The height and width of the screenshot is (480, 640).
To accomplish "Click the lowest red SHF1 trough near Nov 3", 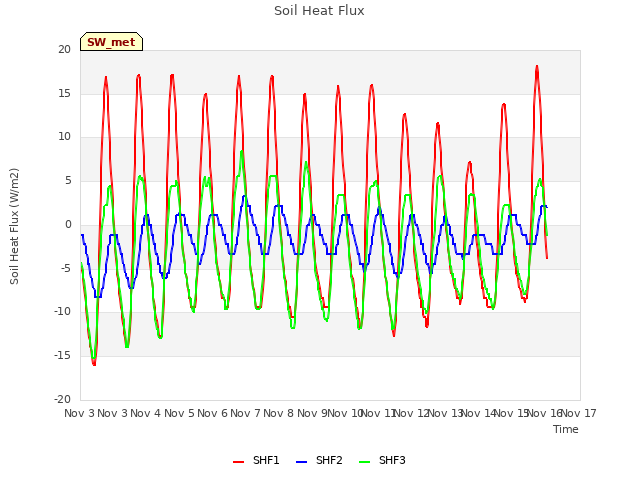I will tap(94, 364).
